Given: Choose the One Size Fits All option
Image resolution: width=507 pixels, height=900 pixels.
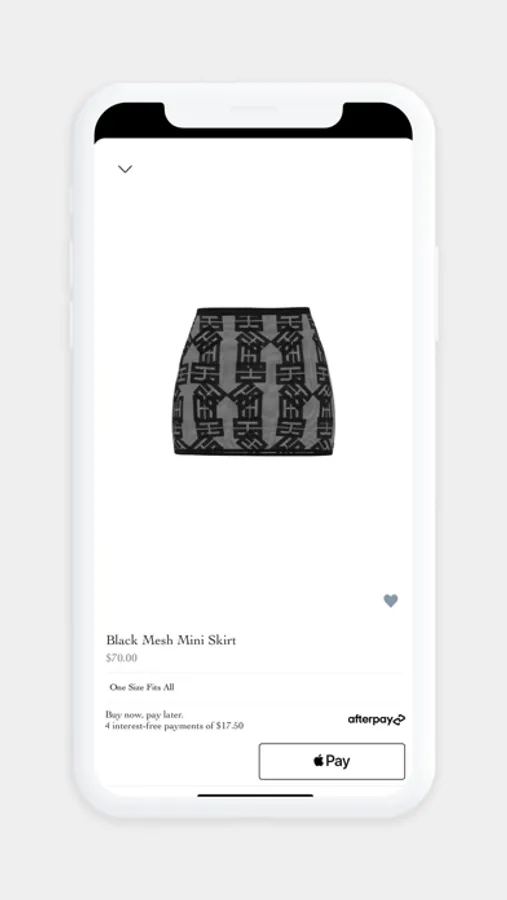Looking at the screenshot, I should tap(142, 687).
